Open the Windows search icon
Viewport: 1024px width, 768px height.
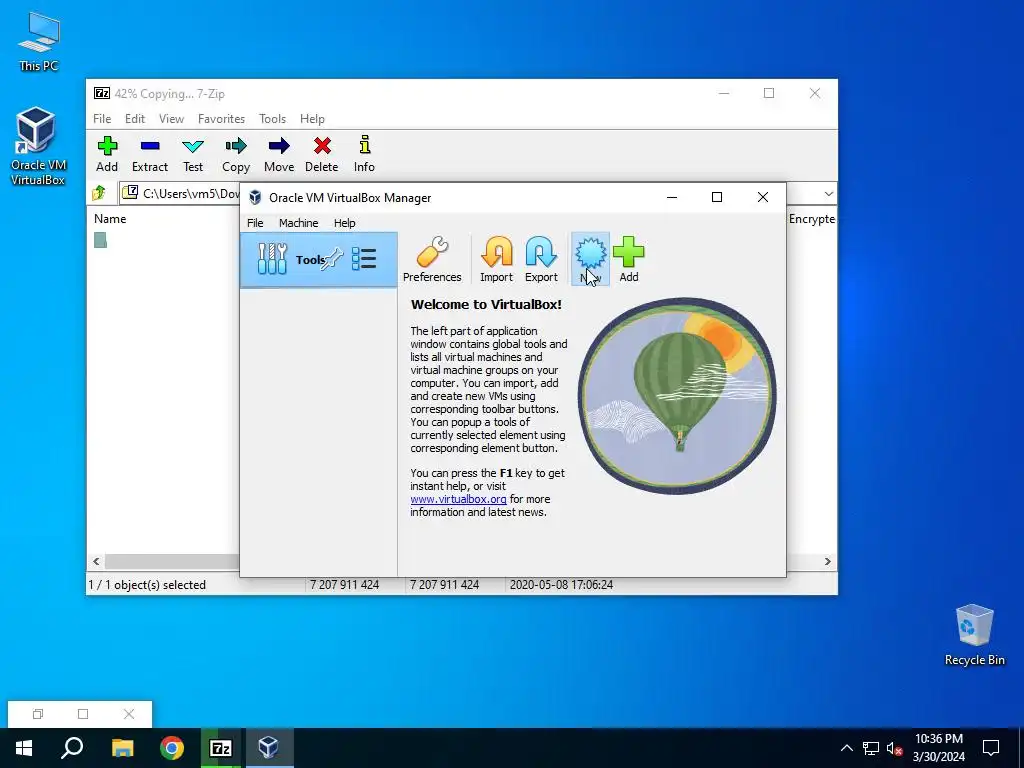pyautogui.click(x=72, y=748)
